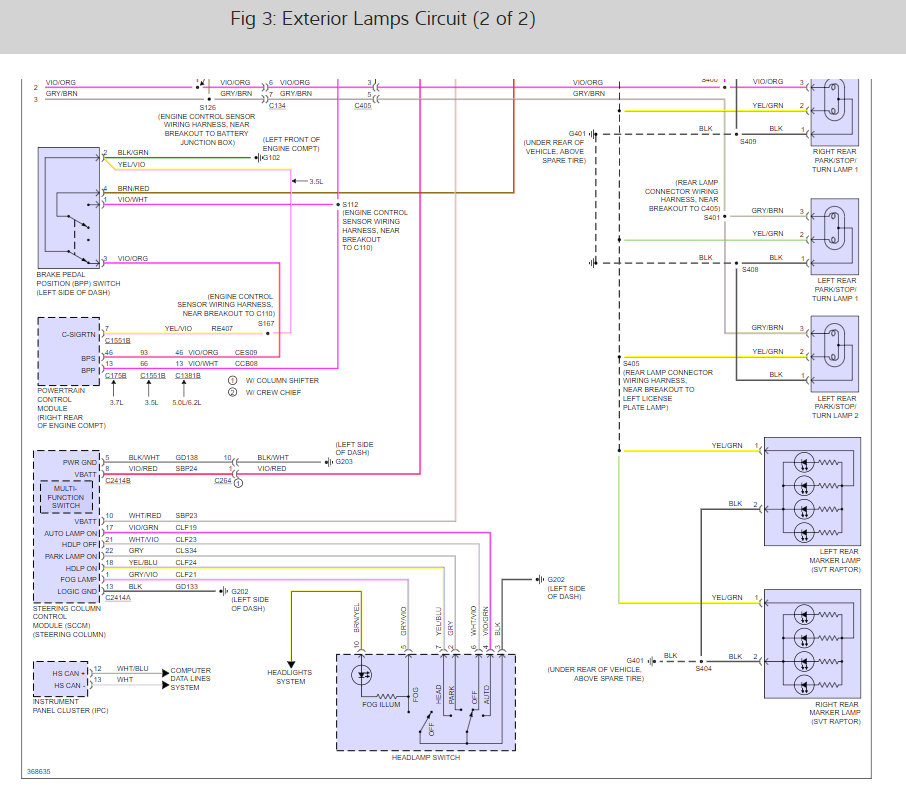This screenshot has width=906, height=791.
Task: Click the RIGHT REAR PARK/STOP/TURN LAMP 1 label
Action: (x=835, y=161)
